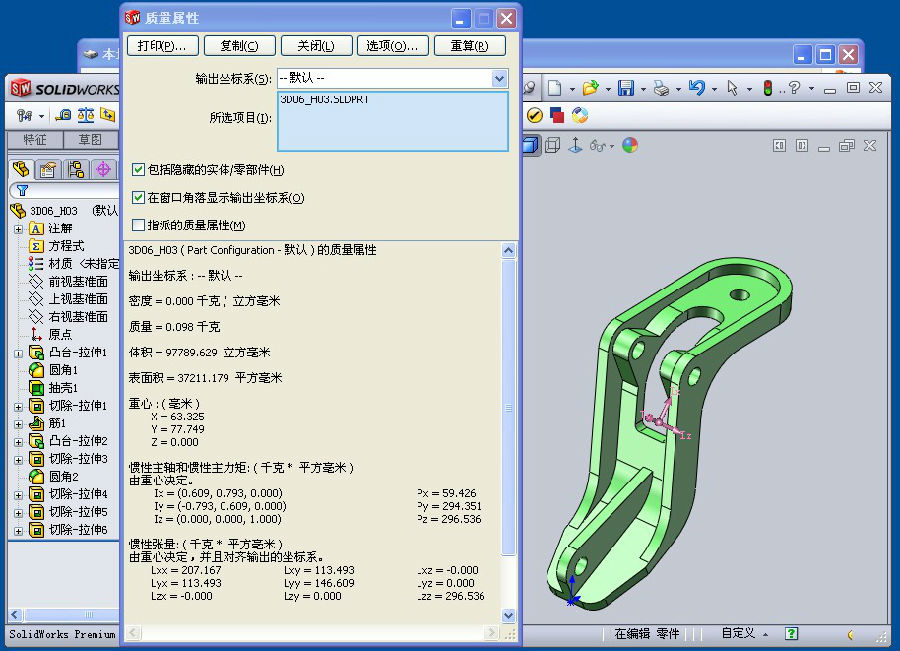Select the Measure tape tool icon
The width and height of the screenshot is (900, 651).
coord(63,115)
